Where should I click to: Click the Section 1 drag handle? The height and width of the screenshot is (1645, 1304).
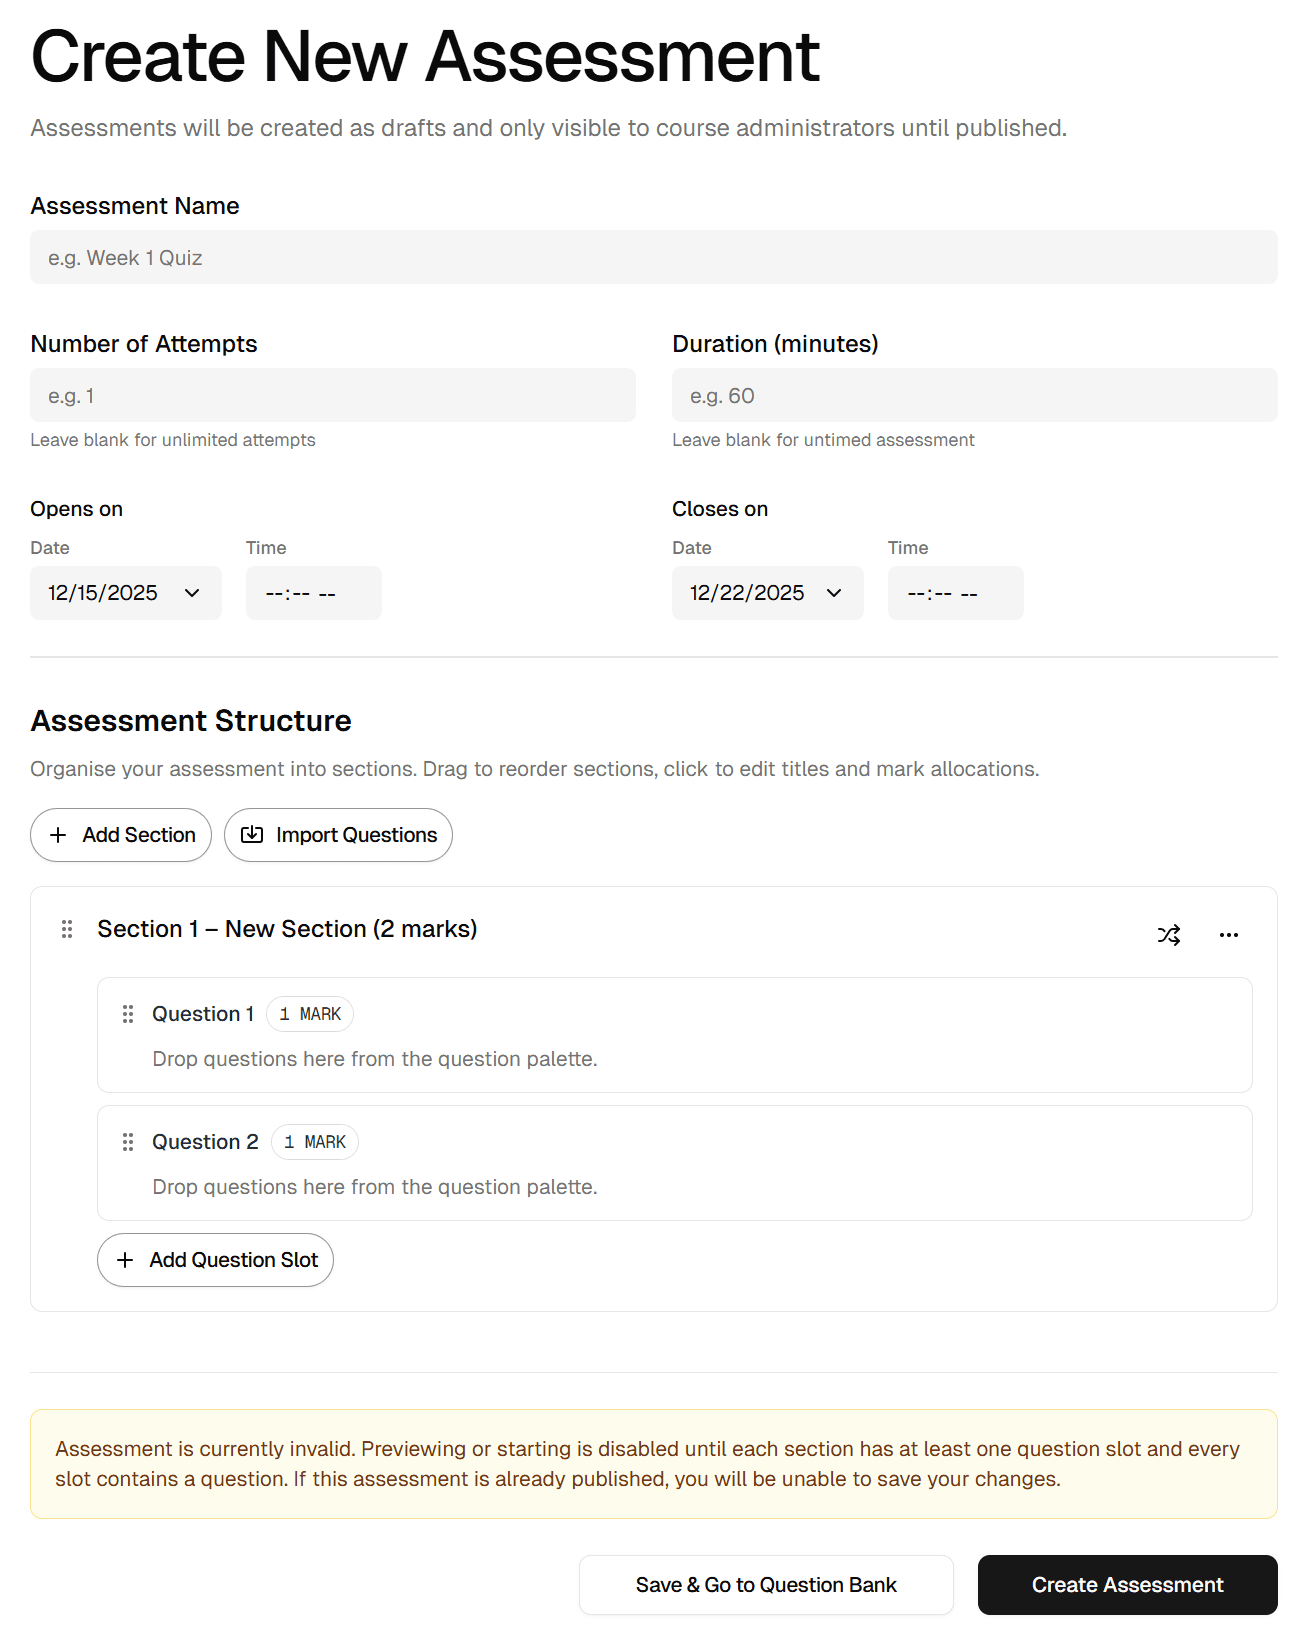click(x=67, y=928)
